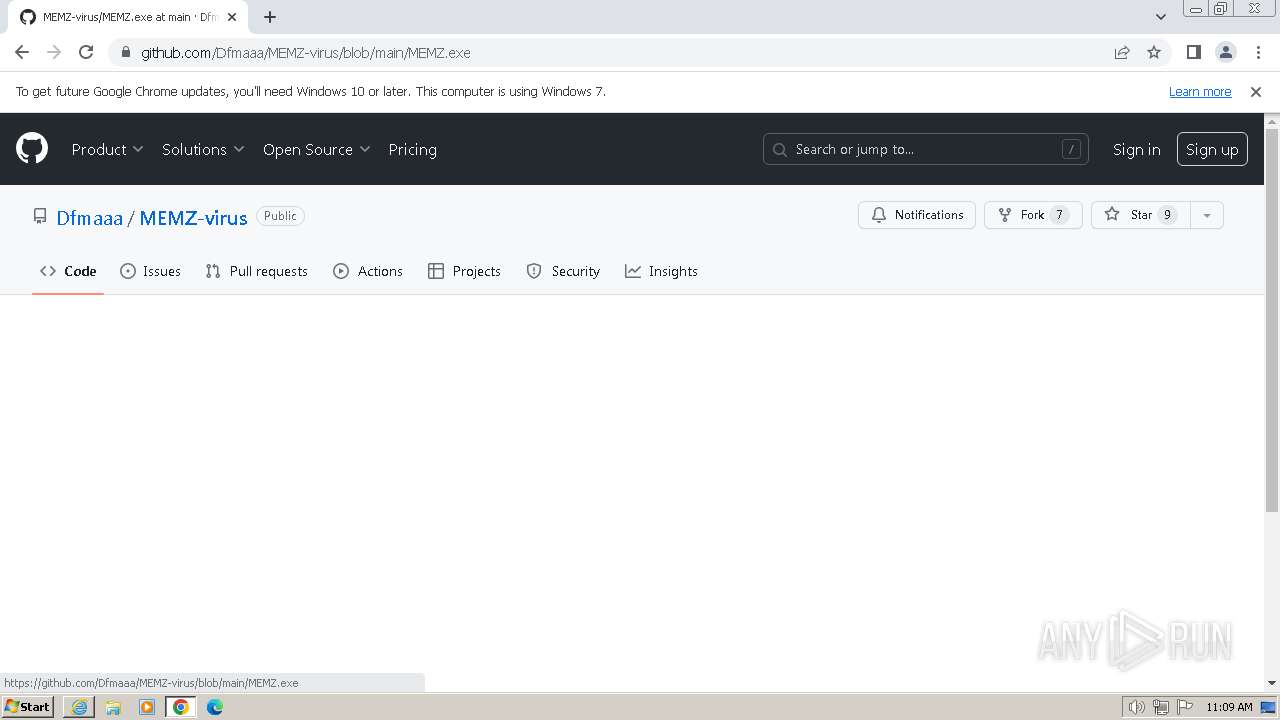Open the Projects tab
Screen dimensions: 1280x720
tap(464, 271)
